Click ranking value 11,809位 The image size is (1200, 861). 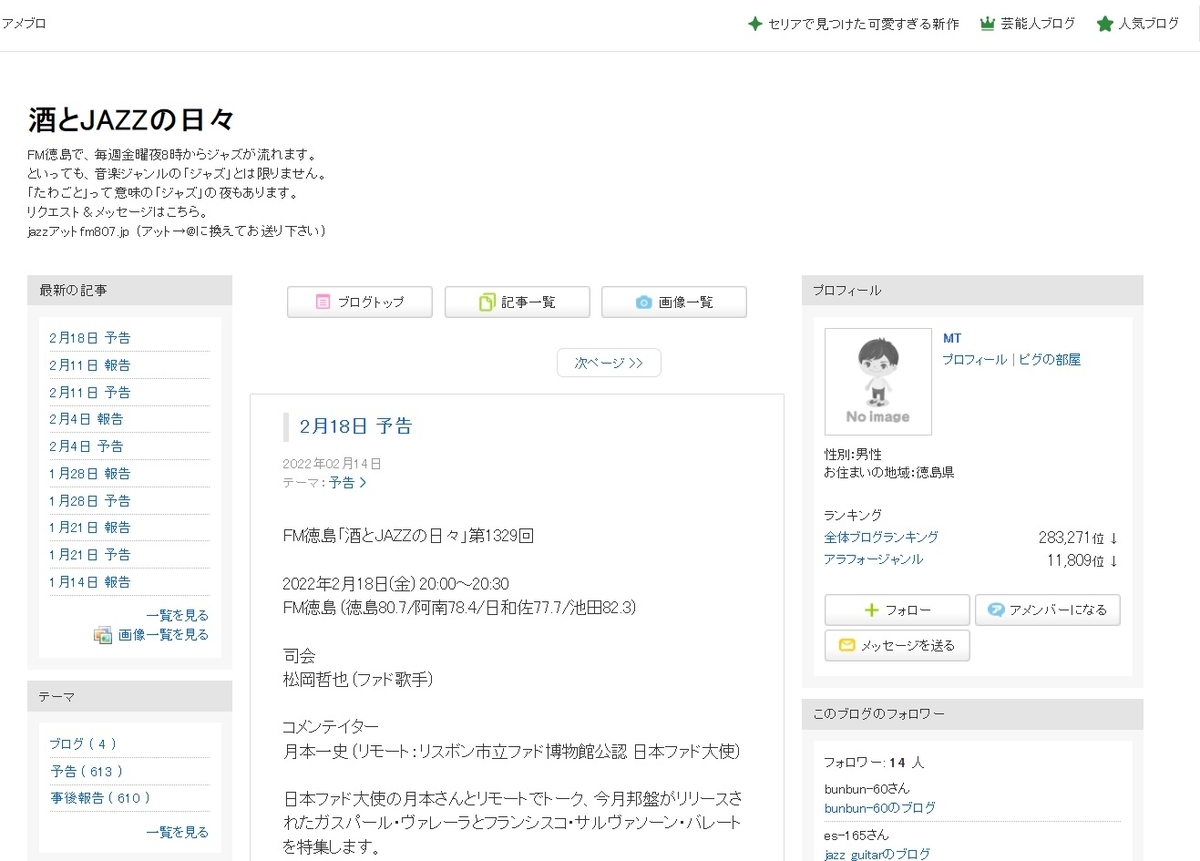point(1075,560)
